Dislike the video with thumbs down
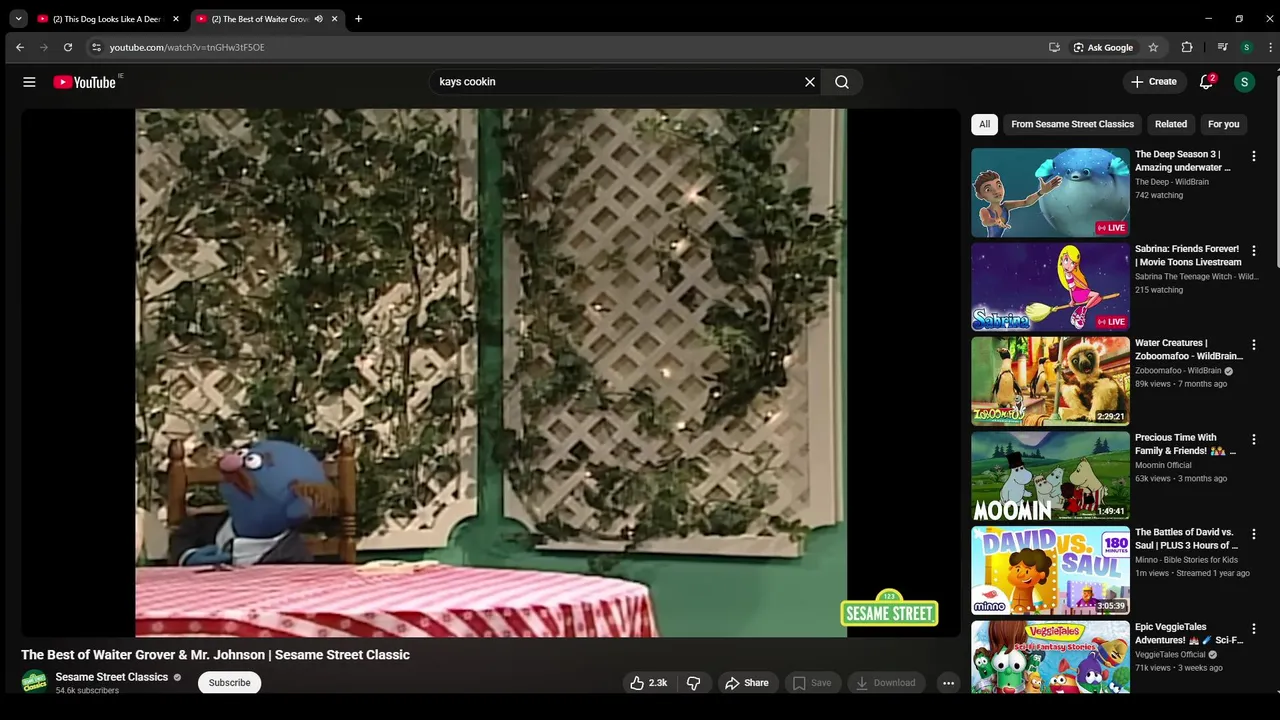The image size is (1280, 720). (x=693, y=683)
